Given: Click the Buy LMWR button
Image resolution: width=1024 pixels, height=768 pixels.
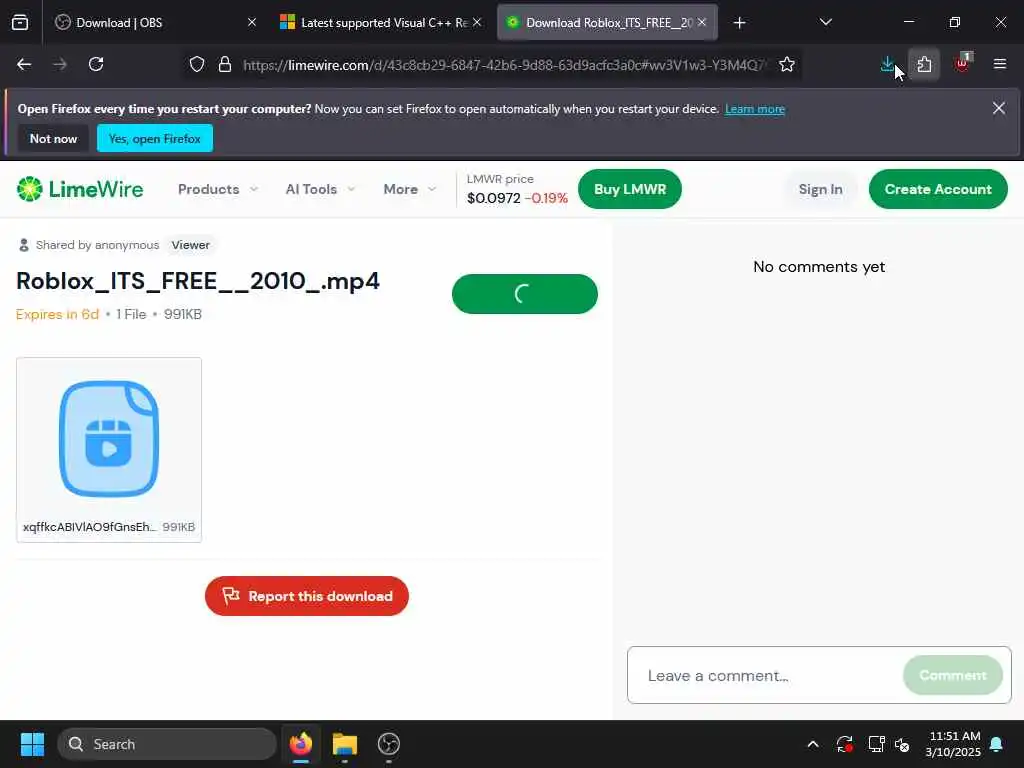Looking at the screenshot, I should tap(630, 189).
